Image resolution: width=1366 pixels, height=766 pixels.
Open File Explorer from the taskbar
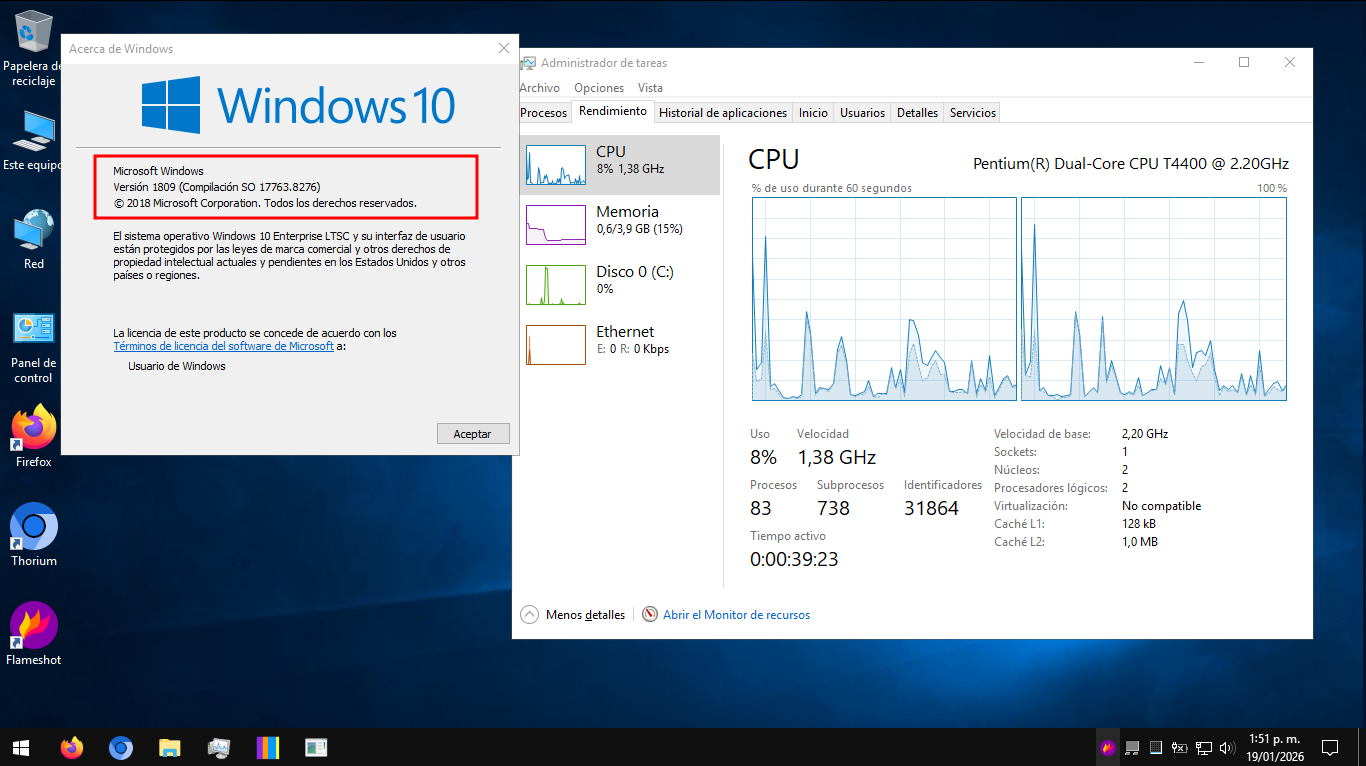click(170, 747)
